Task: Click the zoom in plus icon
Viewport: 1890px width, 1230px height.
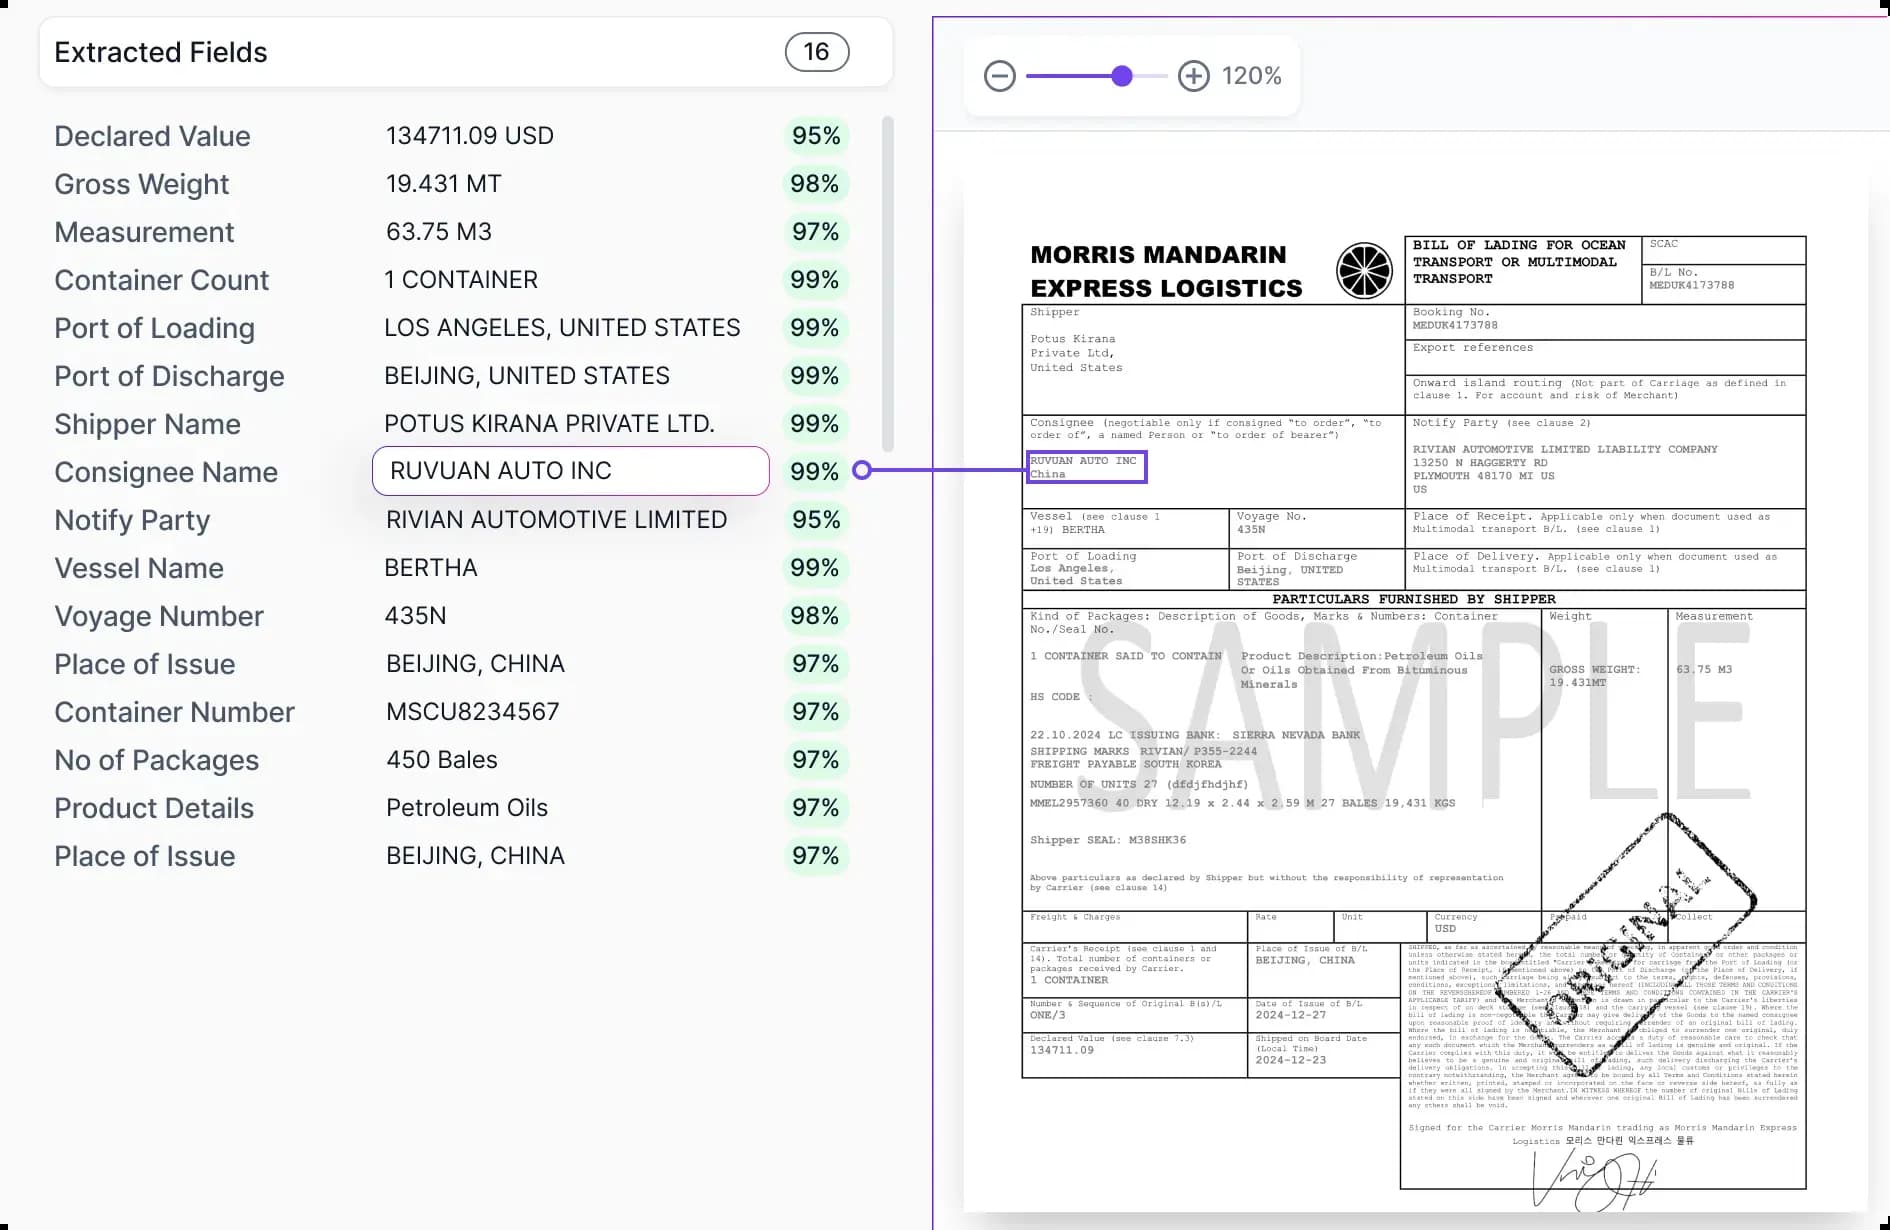Action: [1193, 76]
